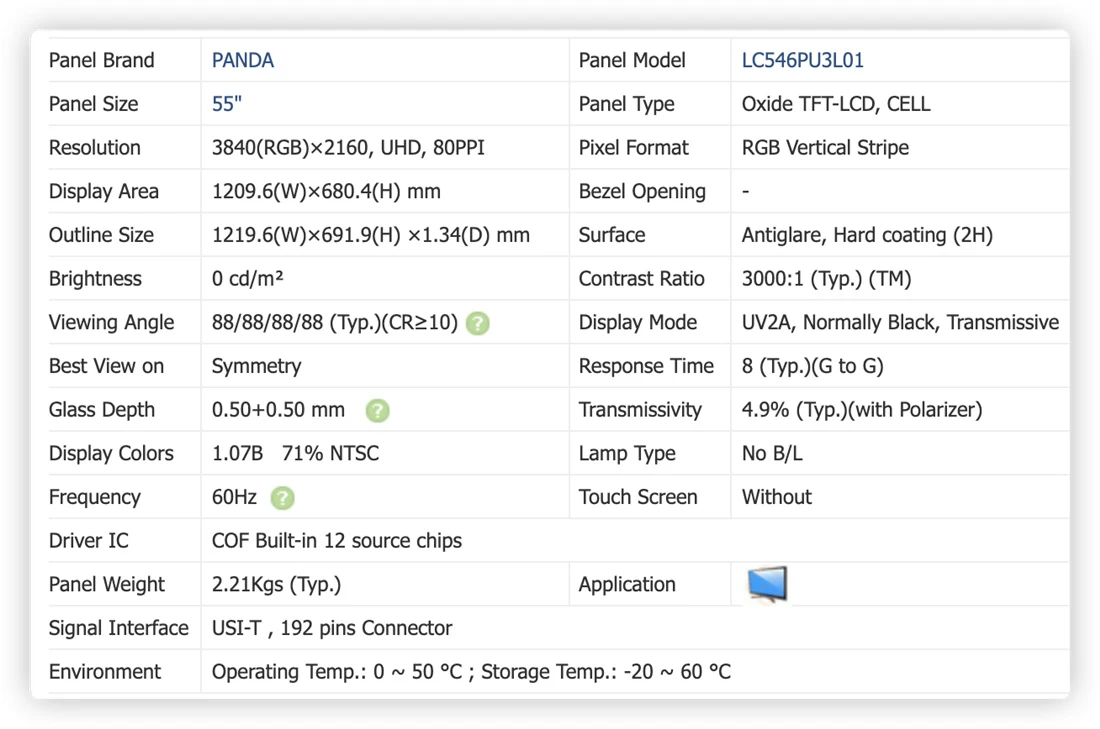Screen dimensions: 1100x729
Task: Click the Operating Temp. and Storage Temp. value
Action: pos(471,671)
